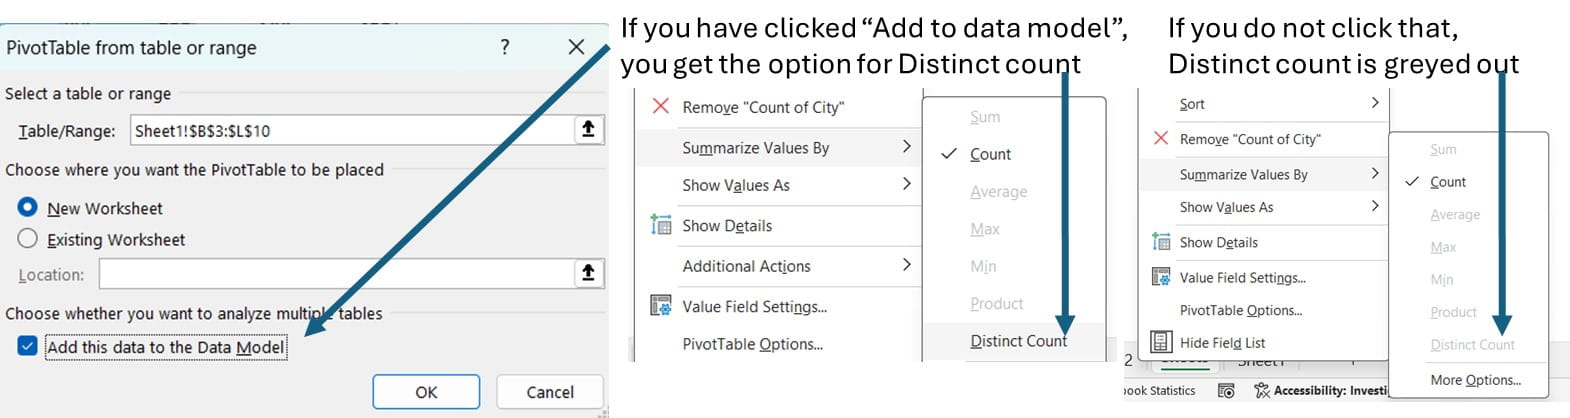Open PivotTable Options... below Additional Actions
The image size is (1570, 418).
tap(752, 344)
